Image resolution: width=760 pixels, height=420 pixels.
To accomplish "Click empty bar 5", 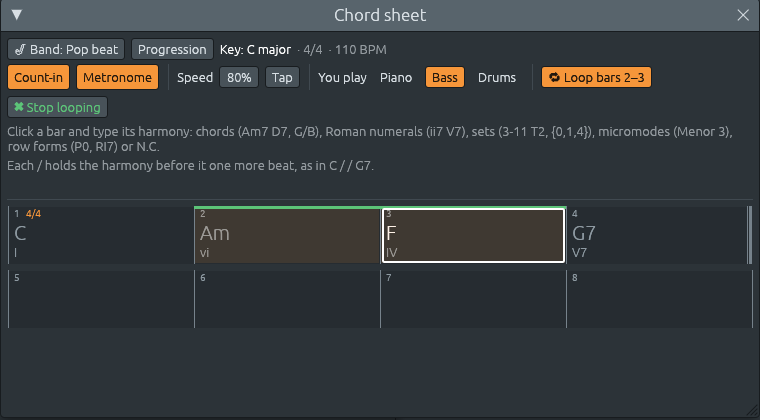I will tap(101, 299).
